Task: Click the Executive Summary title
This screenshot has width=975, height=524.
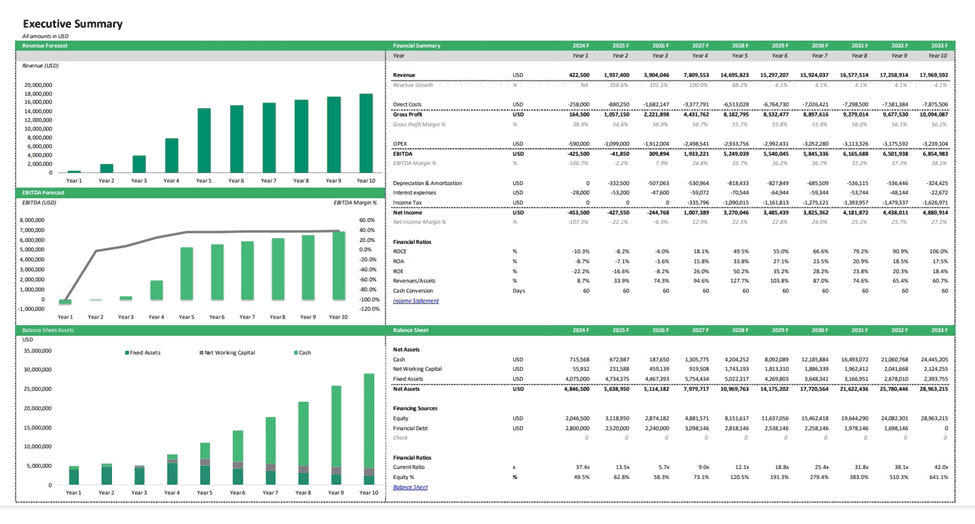Action: 73,24
